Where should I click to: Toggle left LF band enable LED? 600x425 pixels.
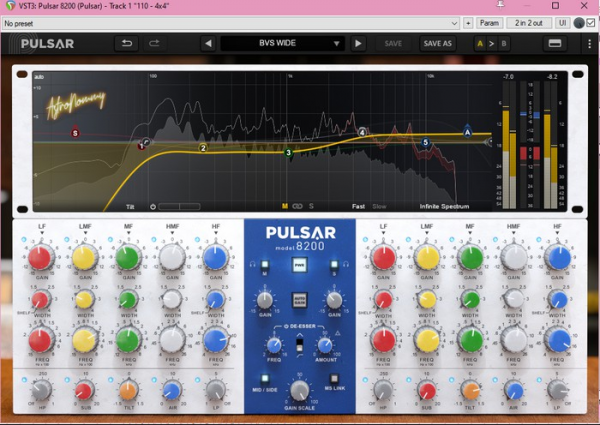[x=24, y=239]
